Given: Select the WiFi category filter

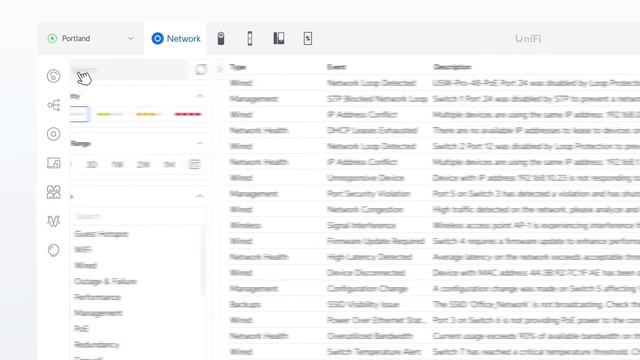Looking at the screenshot, I should coord(83,250).
